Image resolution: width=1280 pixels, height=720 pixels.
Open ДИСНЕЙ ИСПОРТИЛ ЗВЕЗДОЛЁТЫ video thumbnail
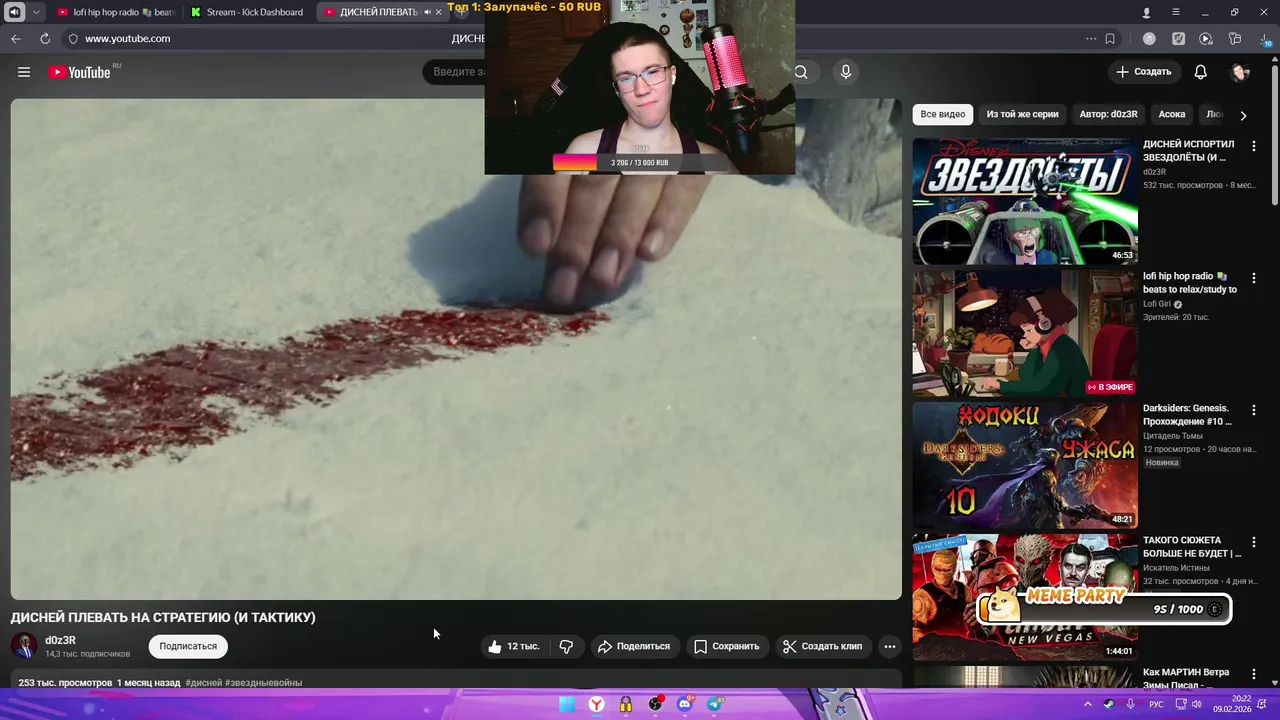[x=1025, y=201]
